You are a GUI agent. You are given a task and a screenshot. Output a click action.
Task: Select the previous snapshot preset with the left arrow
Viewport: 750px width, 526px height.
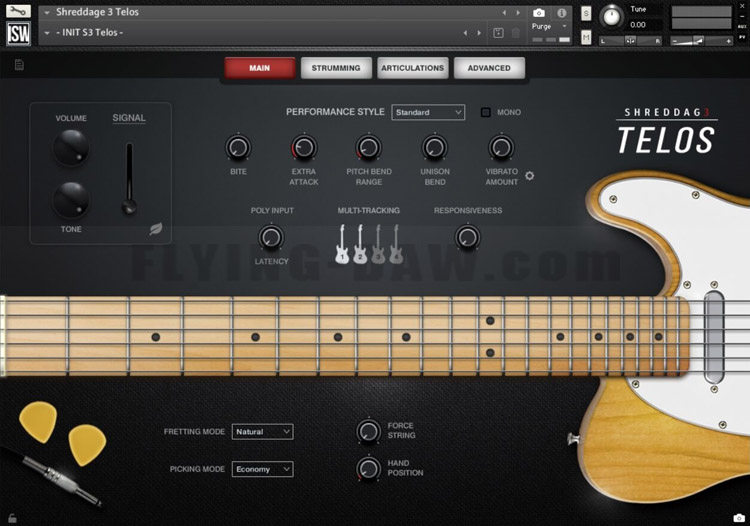tap(465, 33)
